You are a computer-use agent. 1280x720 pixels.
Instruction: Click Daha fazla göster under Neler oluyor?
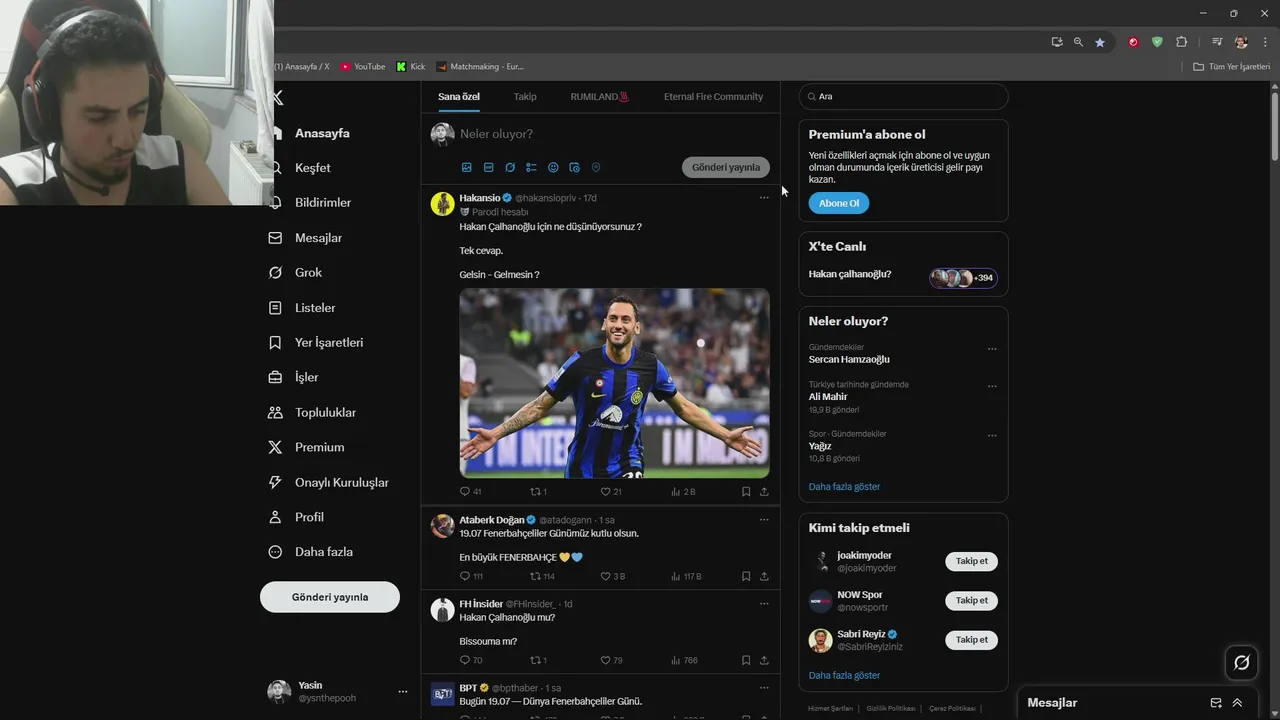coord(844,487)
